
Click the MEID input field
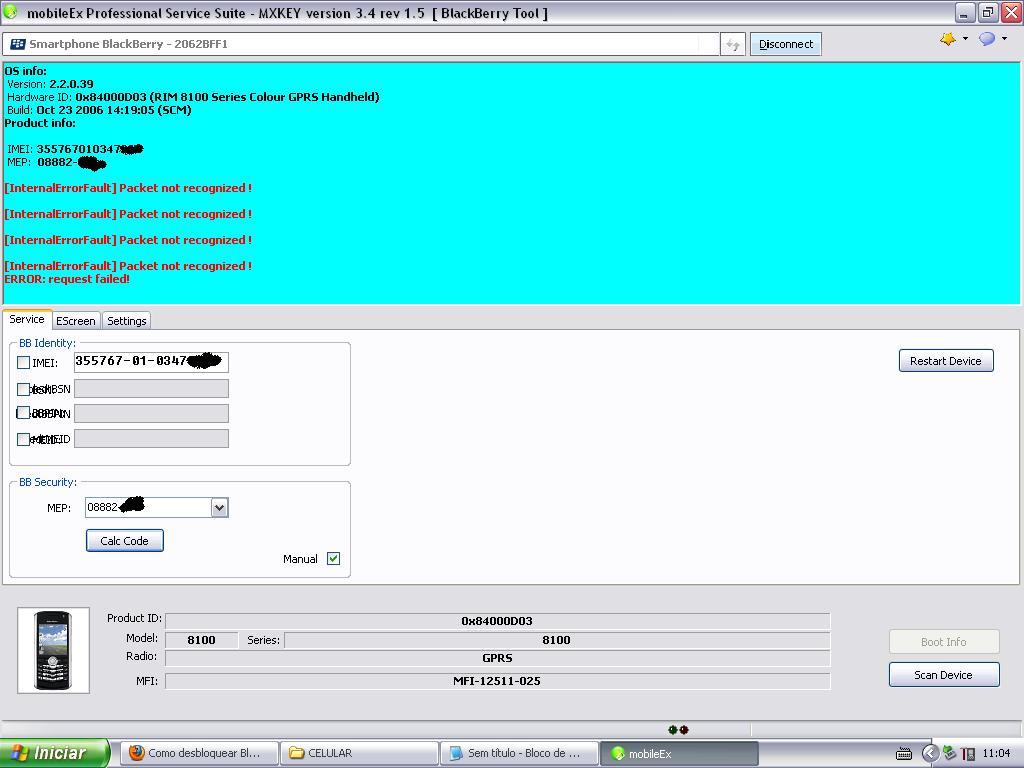[152, 438]
